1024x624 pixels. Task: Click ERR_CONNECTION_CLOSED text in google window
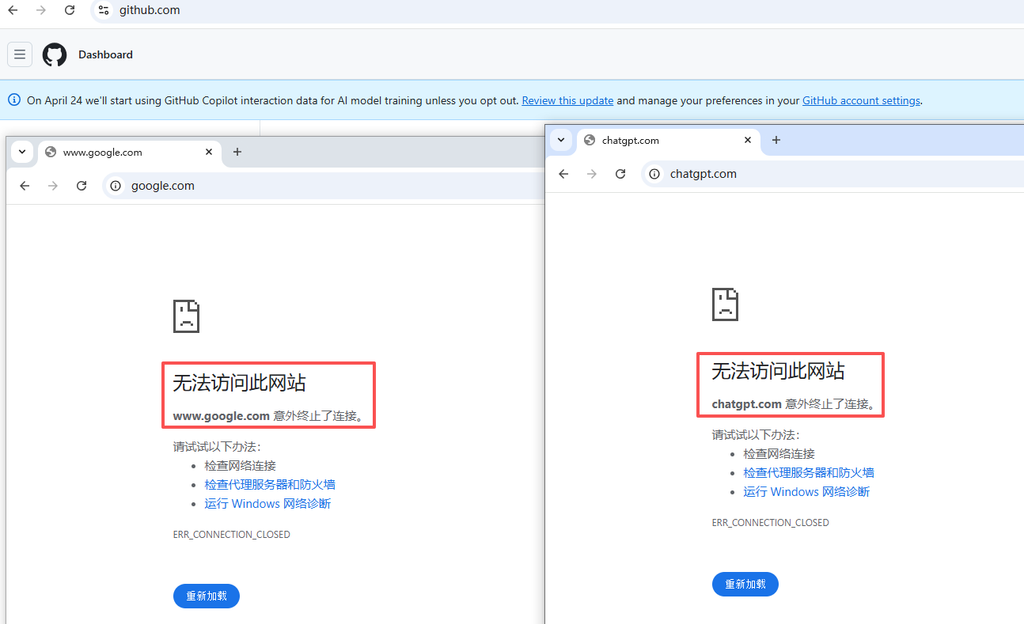tap(231, 534)
